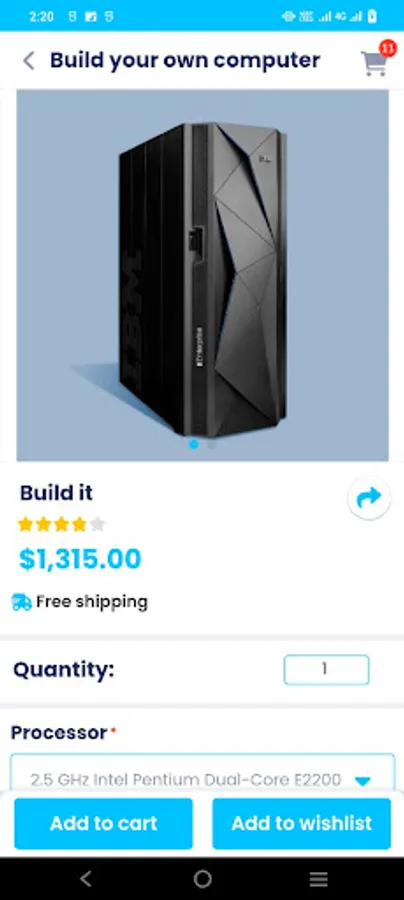Tap the Quantity input field

pyautogui.click(x=326, y=669)
